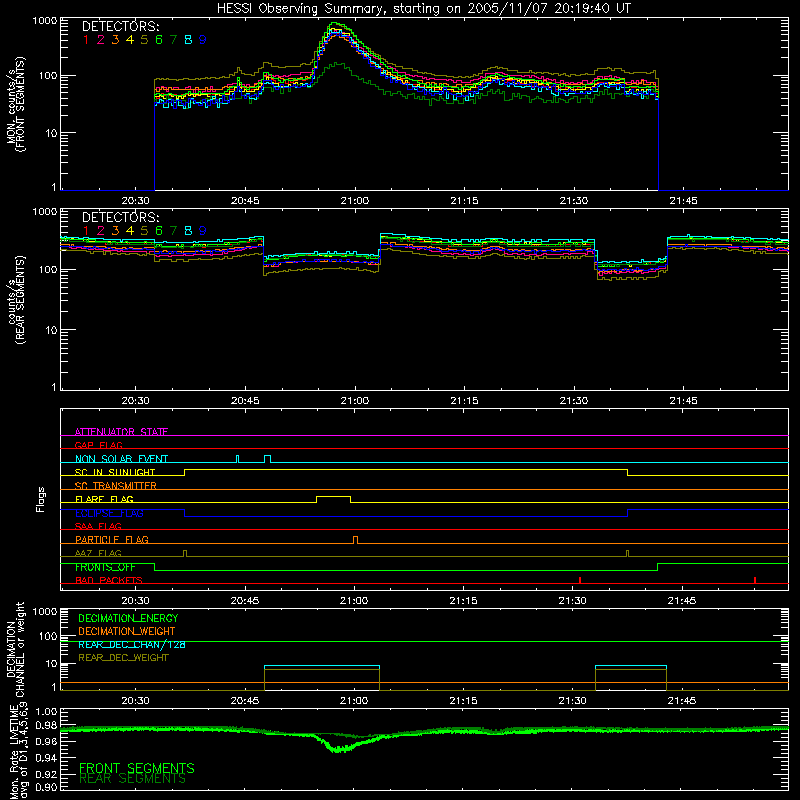The width and height of the screenshot is (800, 800).
Task: Click the HESSI Observing Summary plot title
Action: point(423,9)
